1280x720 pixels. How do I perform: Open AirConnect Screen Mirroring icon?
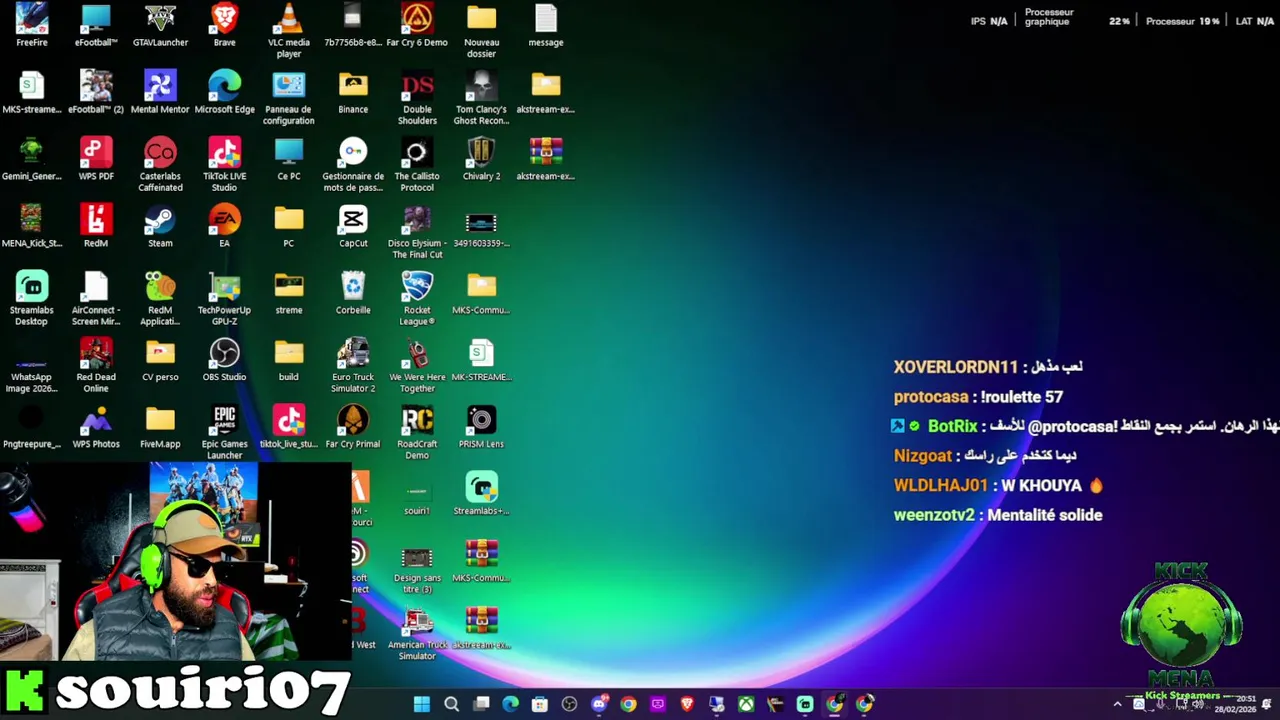[x=96, y=298]
